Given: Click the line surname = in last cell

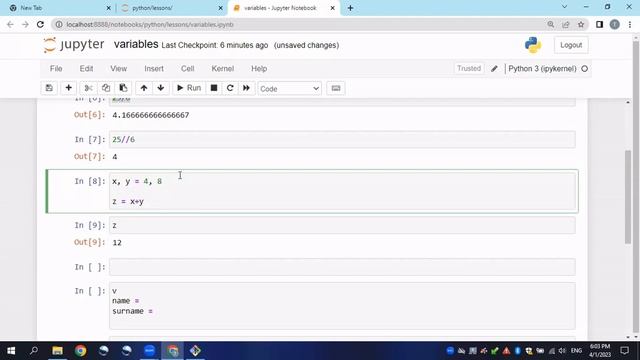Looking at the screenshot, I should [133, 311].
